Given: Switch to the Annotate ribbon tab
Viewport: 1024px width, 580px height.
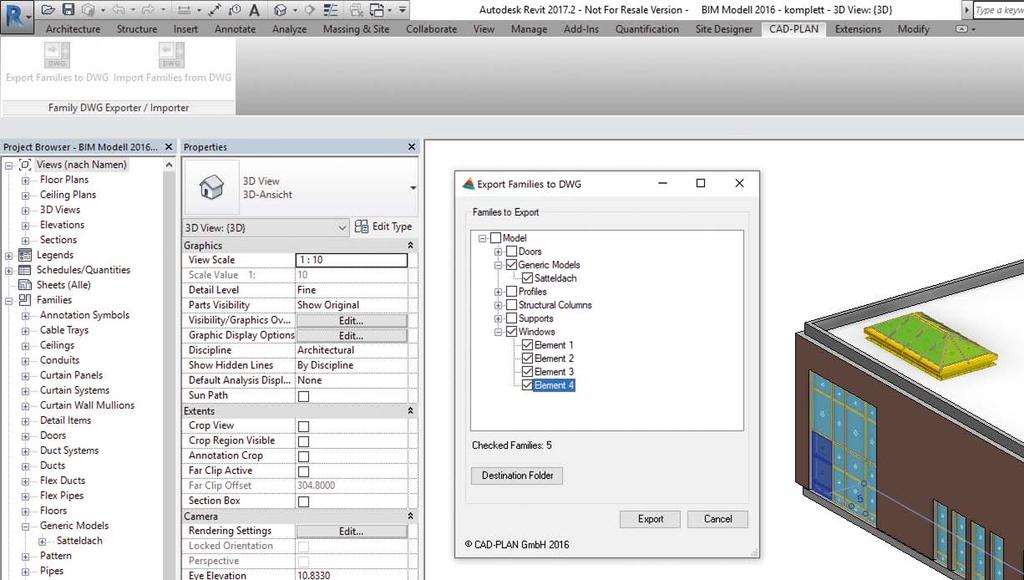Looking at the screenshot, I should click(x=235, y=29).
